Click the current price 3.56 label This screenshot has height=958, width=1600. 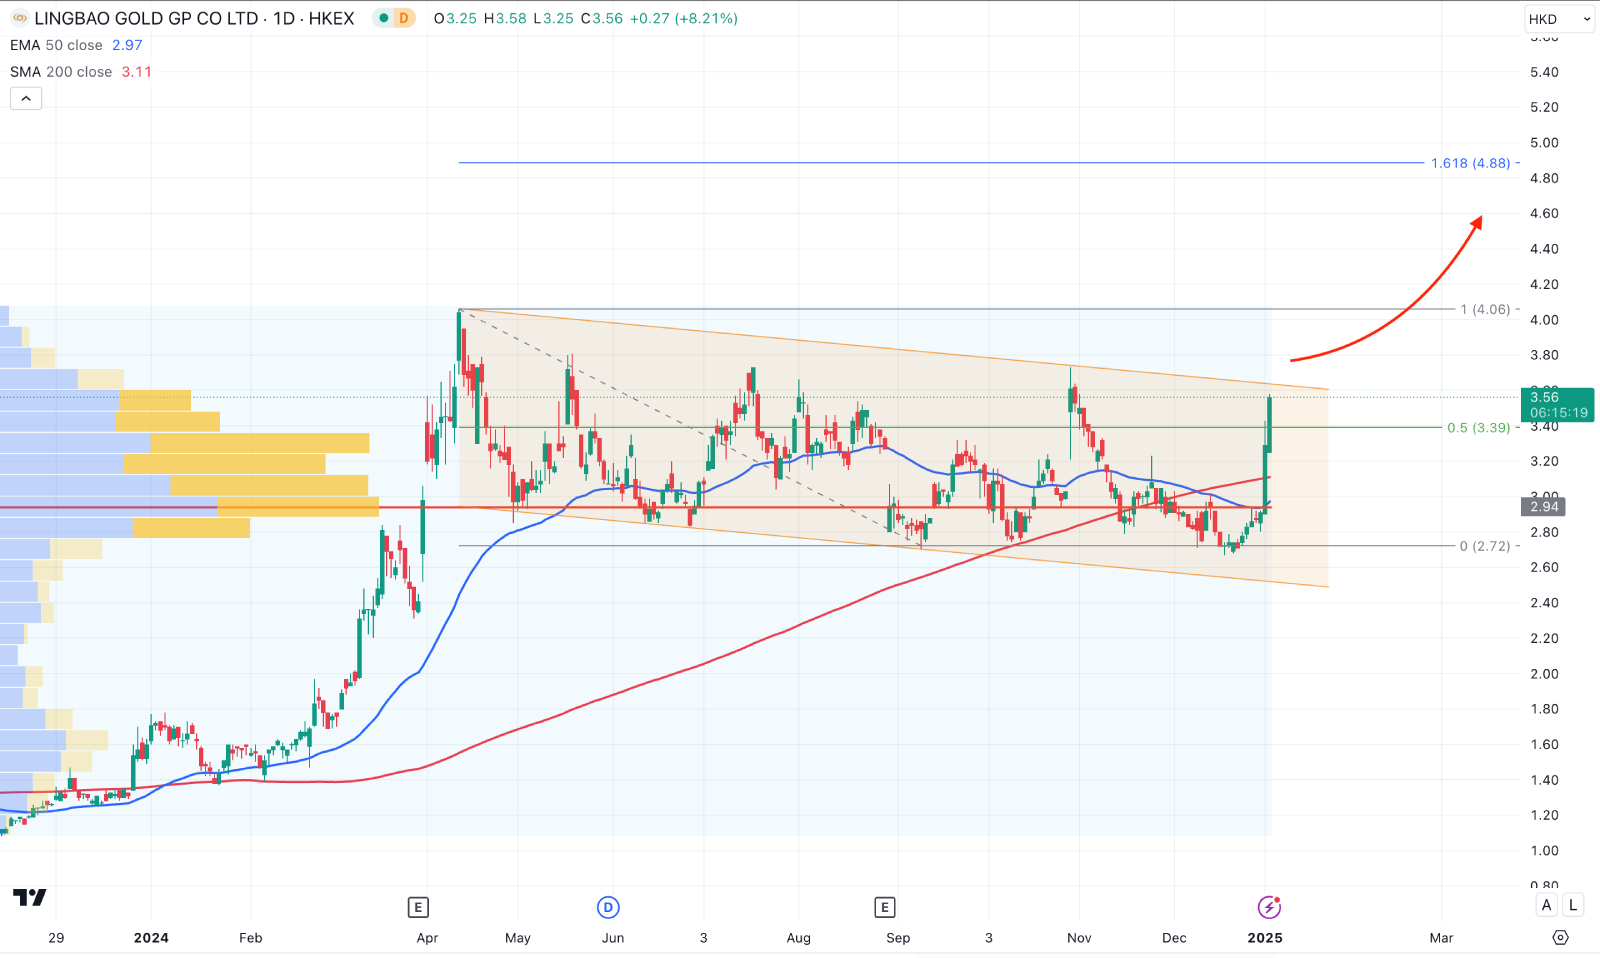click(1558, 404)
